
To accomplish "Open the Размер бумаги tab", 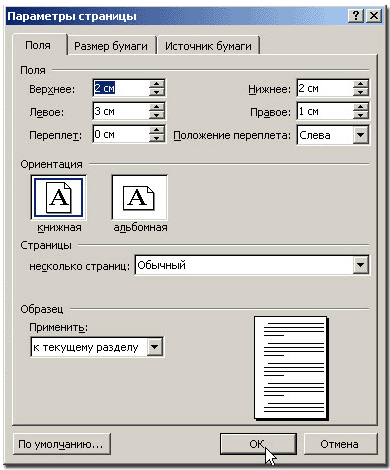I will click(111, 46).
